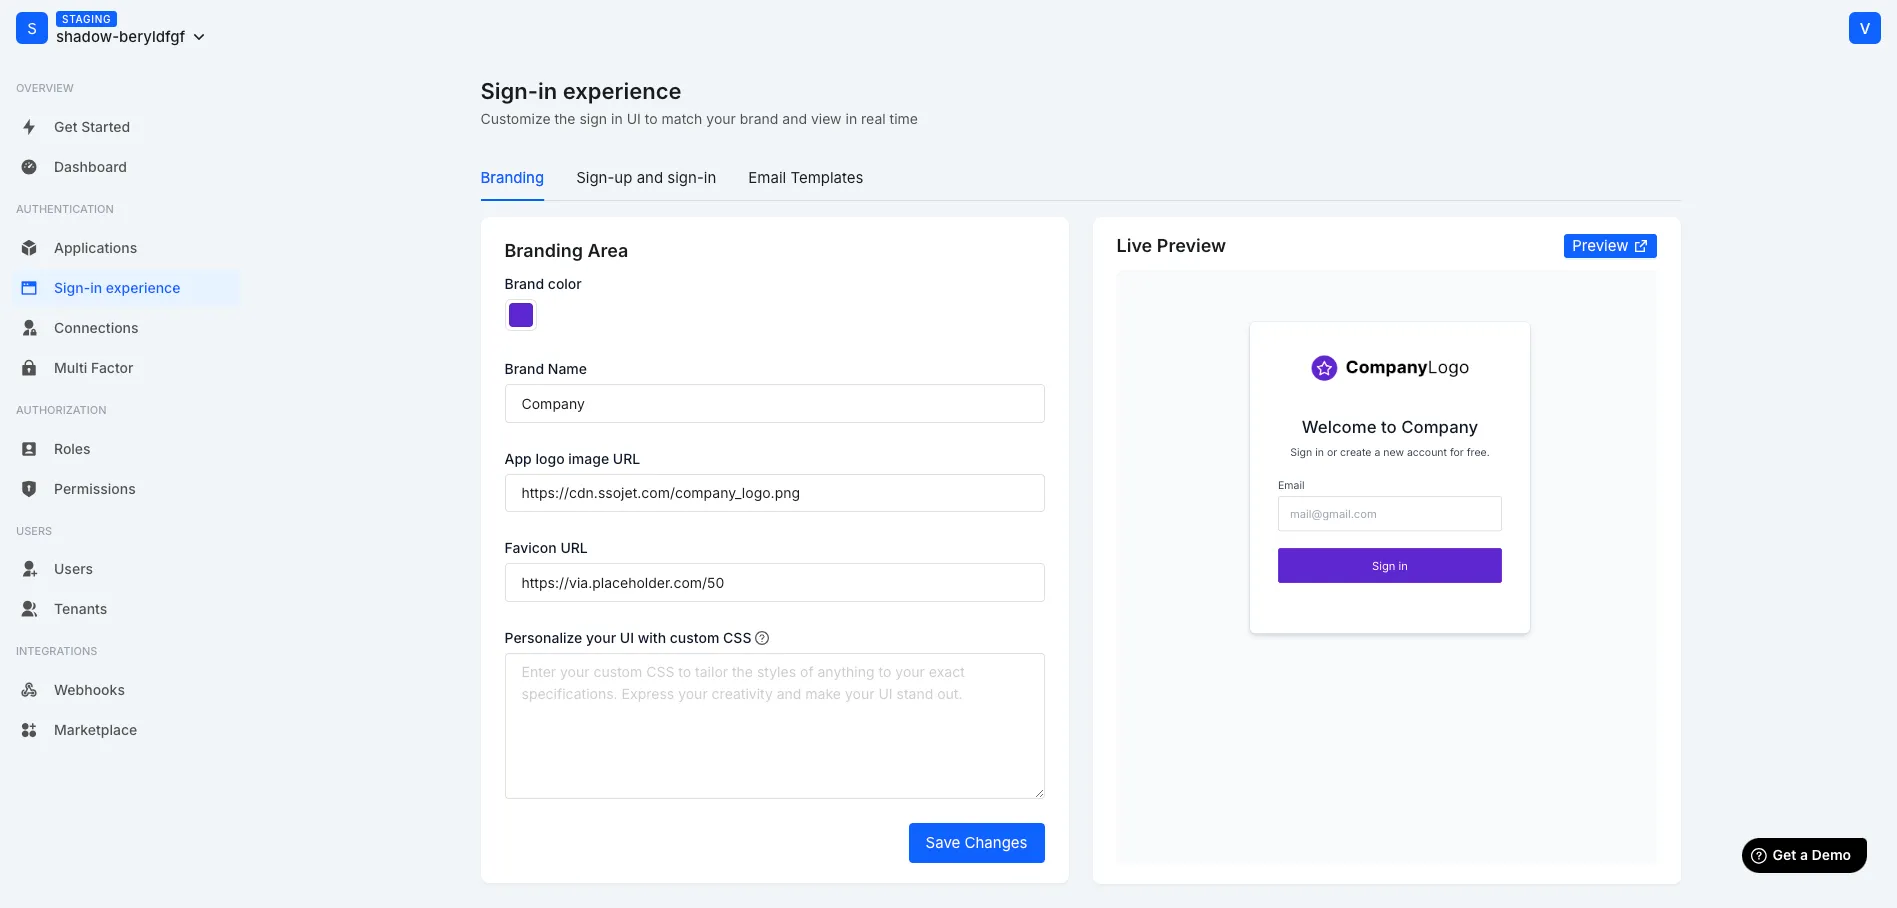This screenshot has width=1897, height=908.
Task: Open the Webhooks integration icon
Action: click(29, 690)
